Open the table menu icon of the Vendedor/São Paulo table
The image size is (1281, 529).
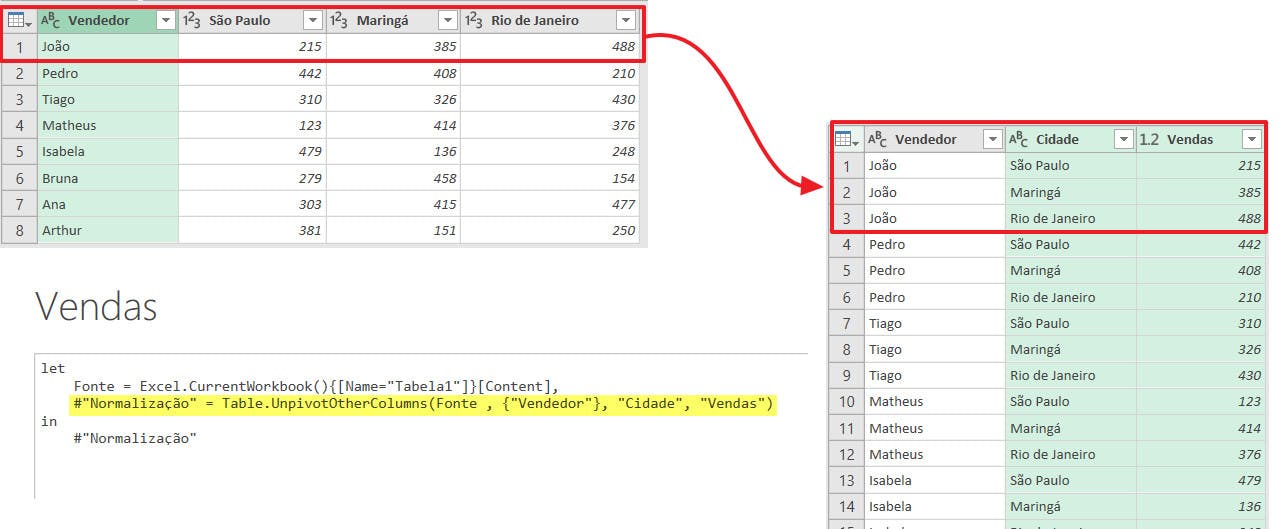(x=19, y=20)
